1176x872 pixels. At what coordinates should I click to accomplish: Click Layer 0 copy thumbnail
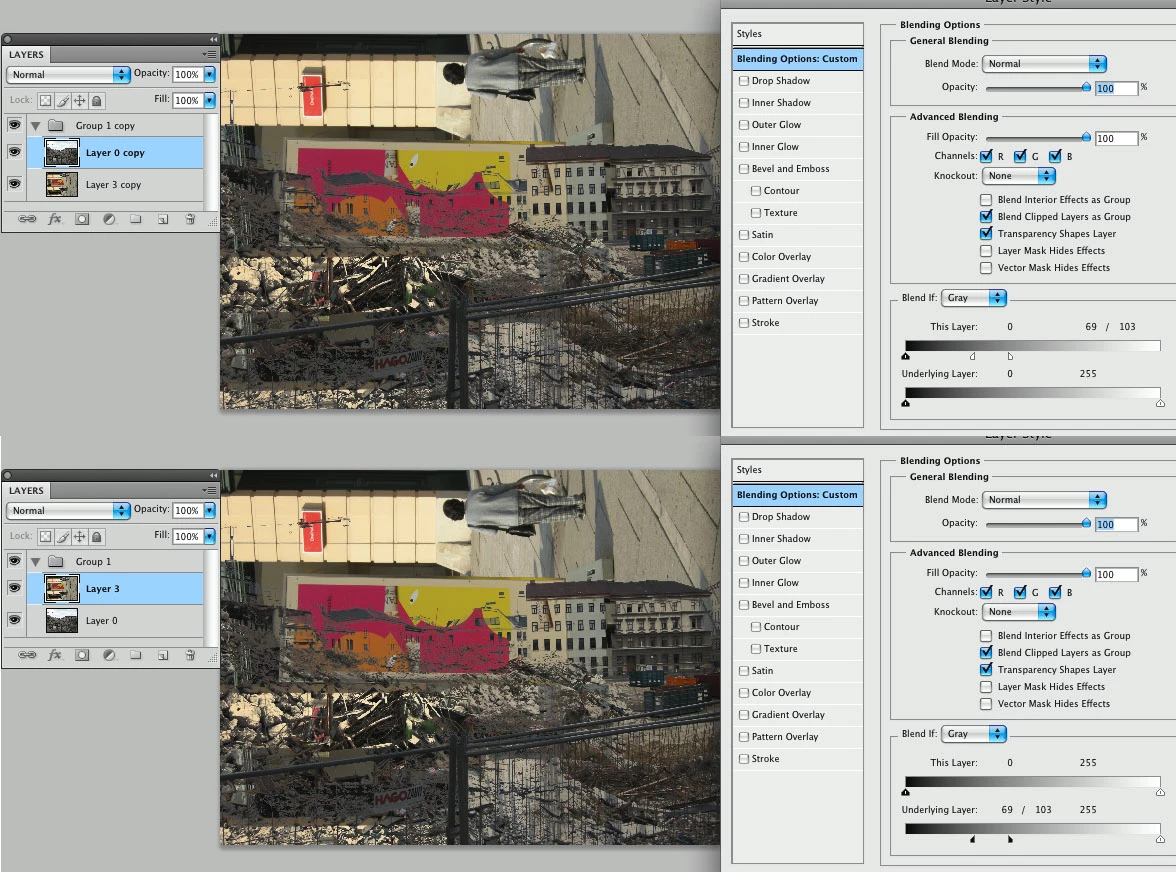click(62, 152)
